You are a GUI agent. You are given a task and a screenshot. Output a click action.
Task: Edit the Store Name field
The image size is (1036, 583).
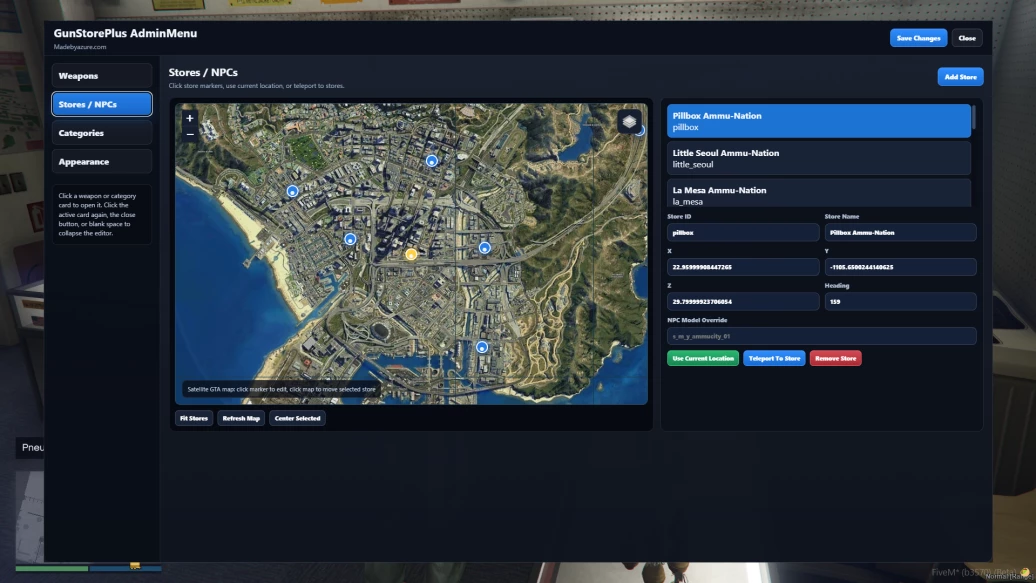pyautogui.click(x=900, y=233)
